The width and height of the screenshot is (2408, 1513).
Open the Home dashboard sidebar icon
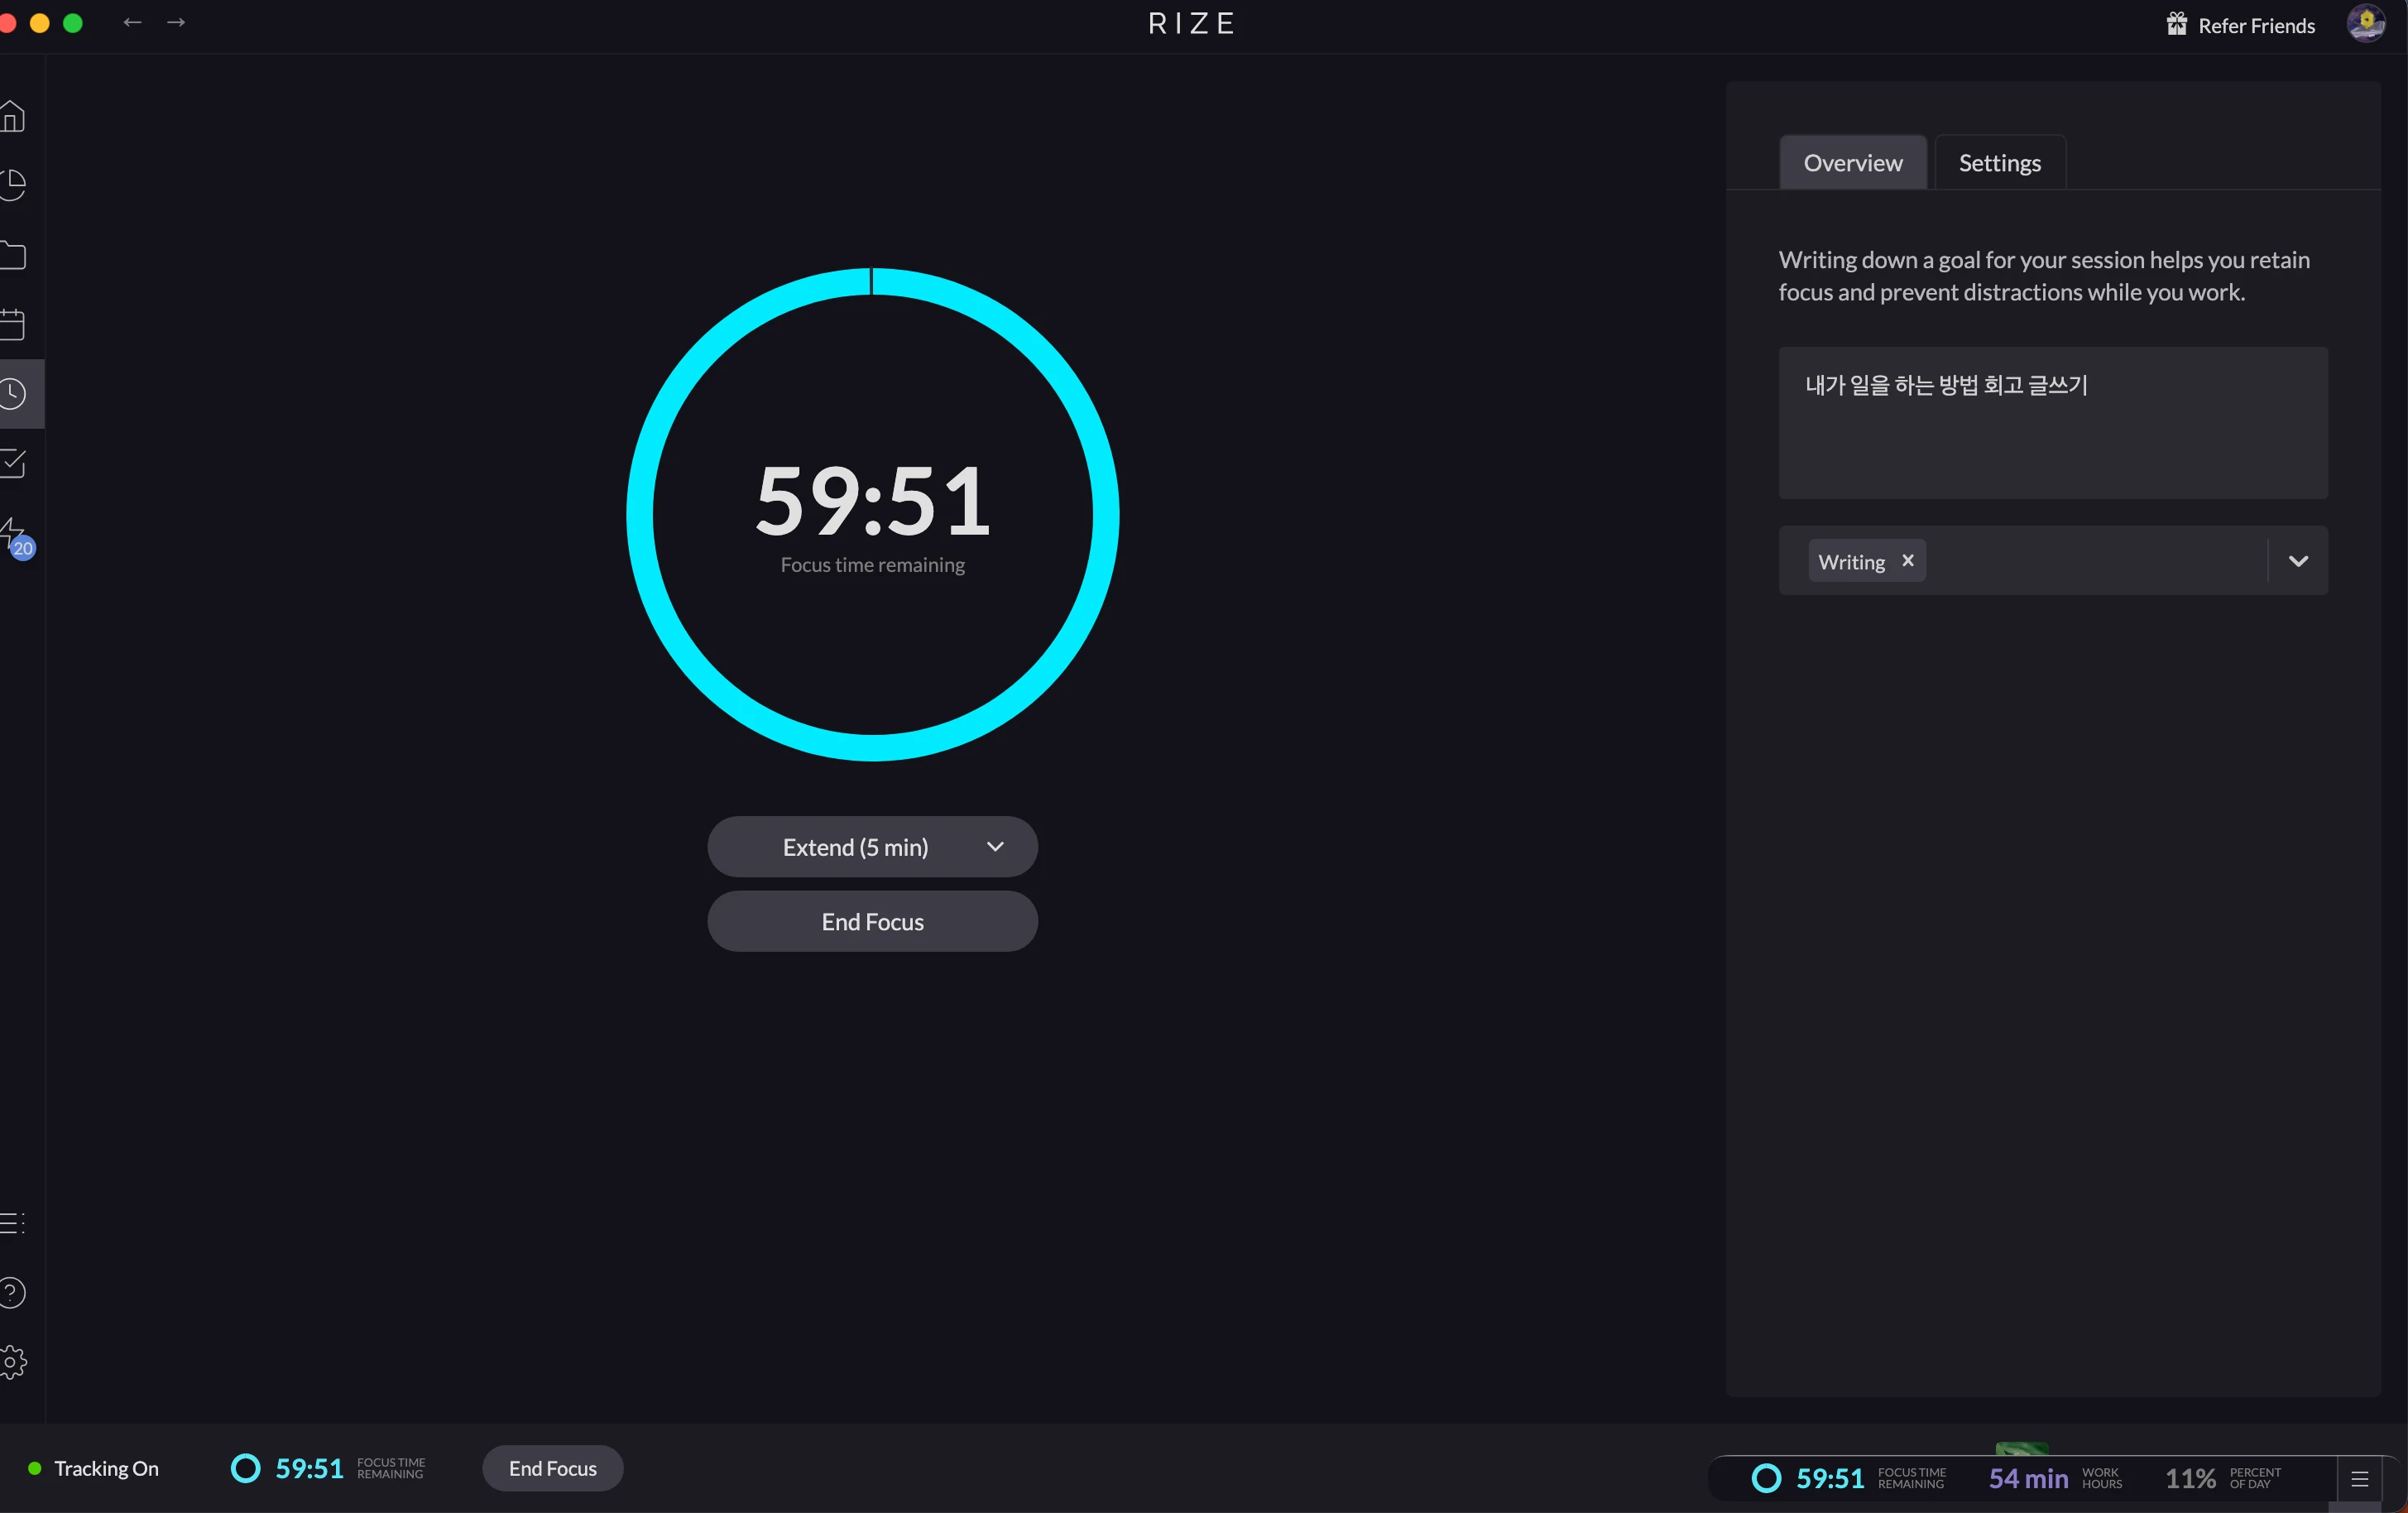(x=13, y=117)
